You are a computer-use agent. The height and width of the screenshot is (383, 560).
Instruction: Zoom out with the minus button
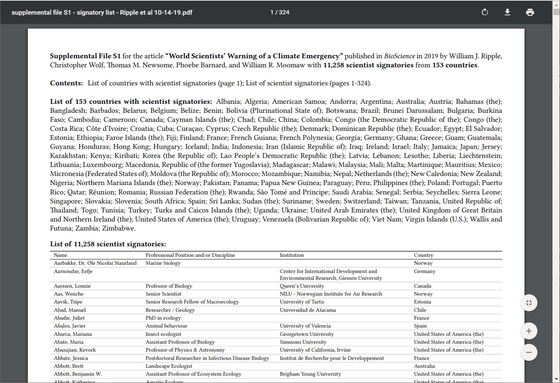point(529,352)
